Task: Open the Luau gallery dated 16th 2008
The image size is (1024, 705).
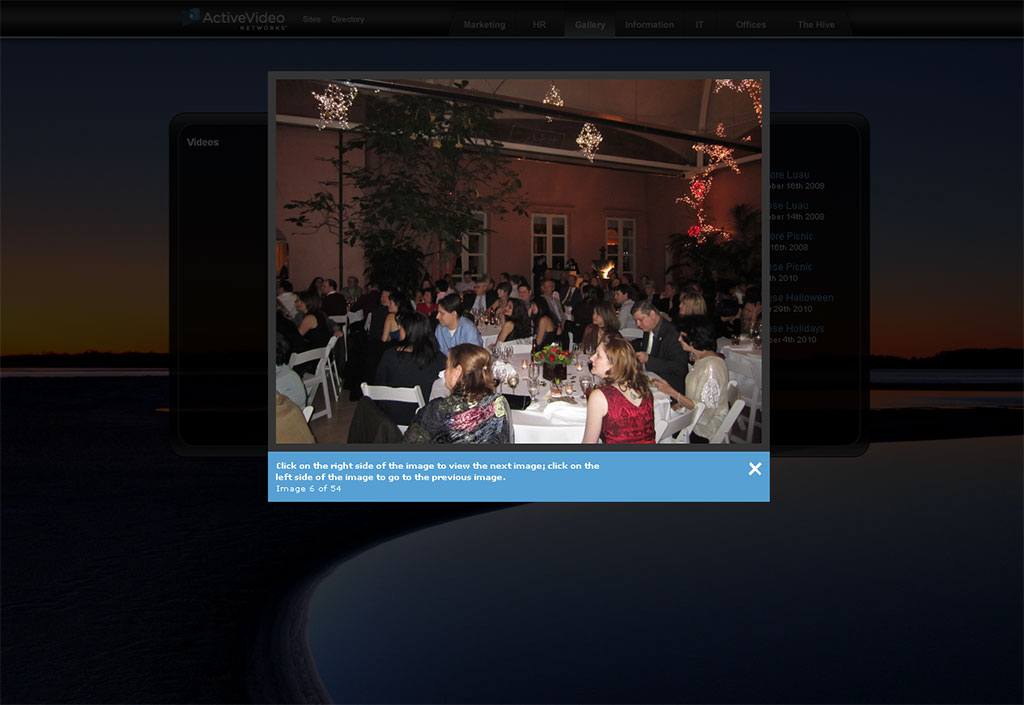Action: 790,175
